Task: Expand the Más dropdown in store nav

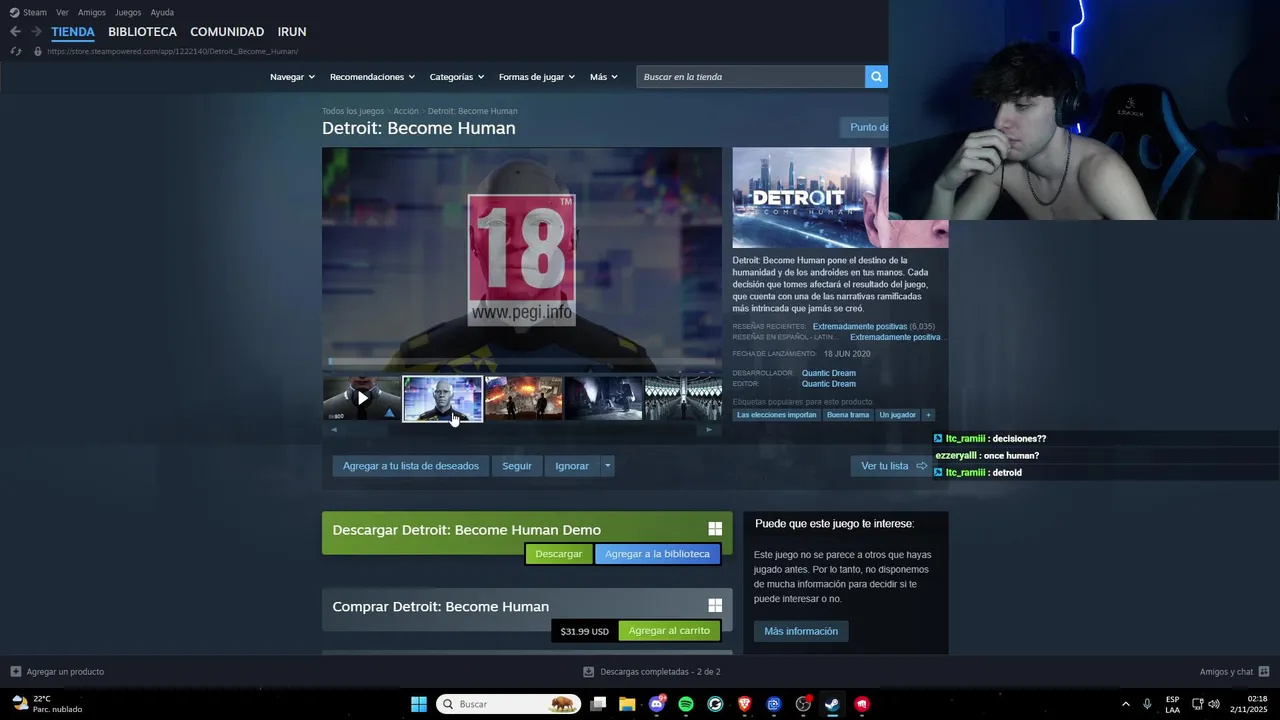Action: coord(603,77)
